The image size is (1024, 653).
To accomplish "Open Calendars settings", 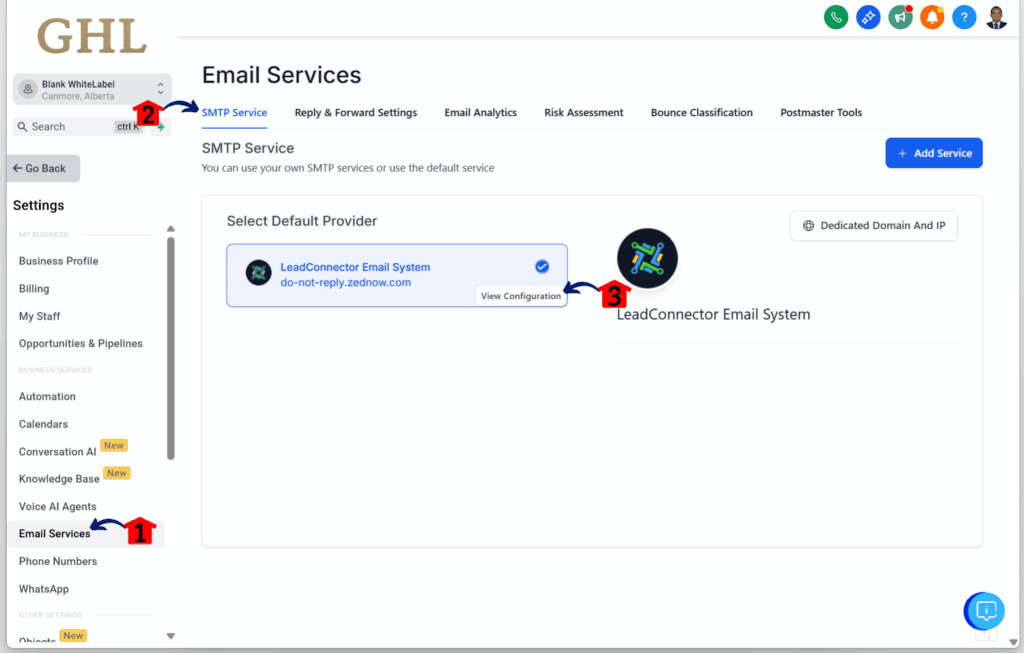I will pos(43,424).
